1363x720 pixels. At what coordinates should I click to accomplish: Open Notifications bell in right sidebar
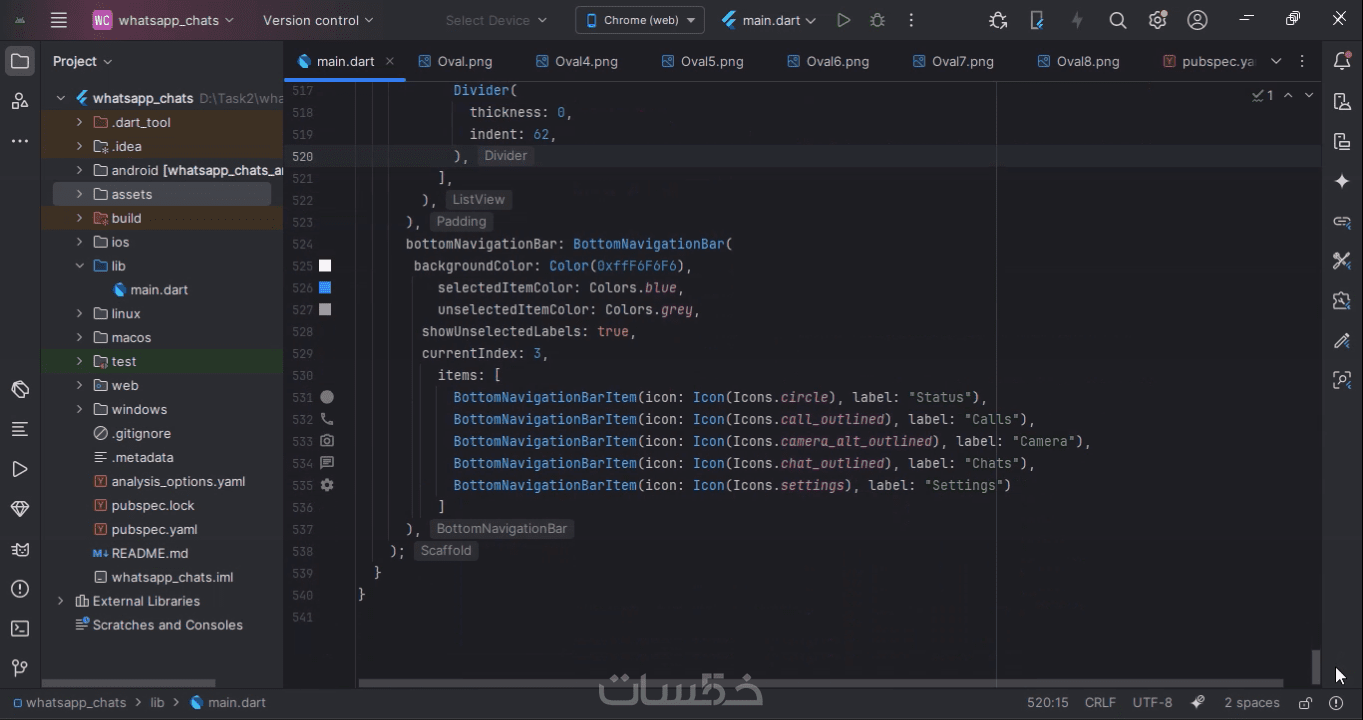(x=1342, y=61)
